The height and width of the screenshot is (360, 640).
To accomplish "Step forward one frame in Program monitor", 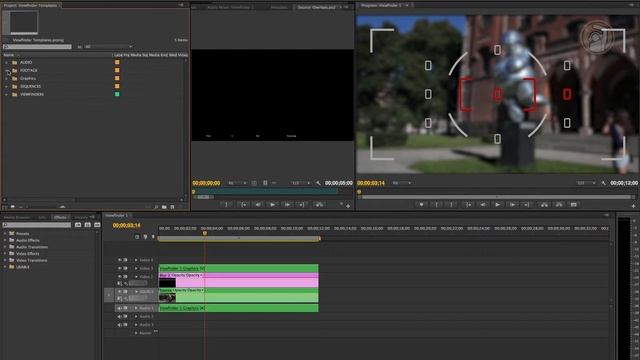I will (512, 205).
